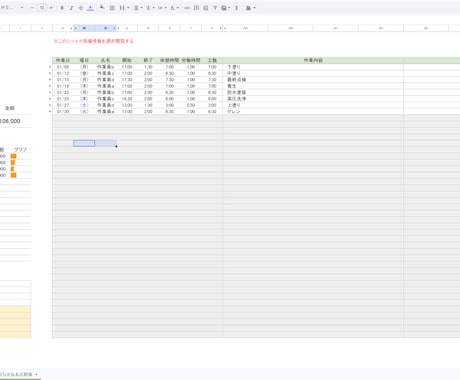Select the 開始 header cell
The height and width of the screenshot is (380, 460).
point(127,60)
